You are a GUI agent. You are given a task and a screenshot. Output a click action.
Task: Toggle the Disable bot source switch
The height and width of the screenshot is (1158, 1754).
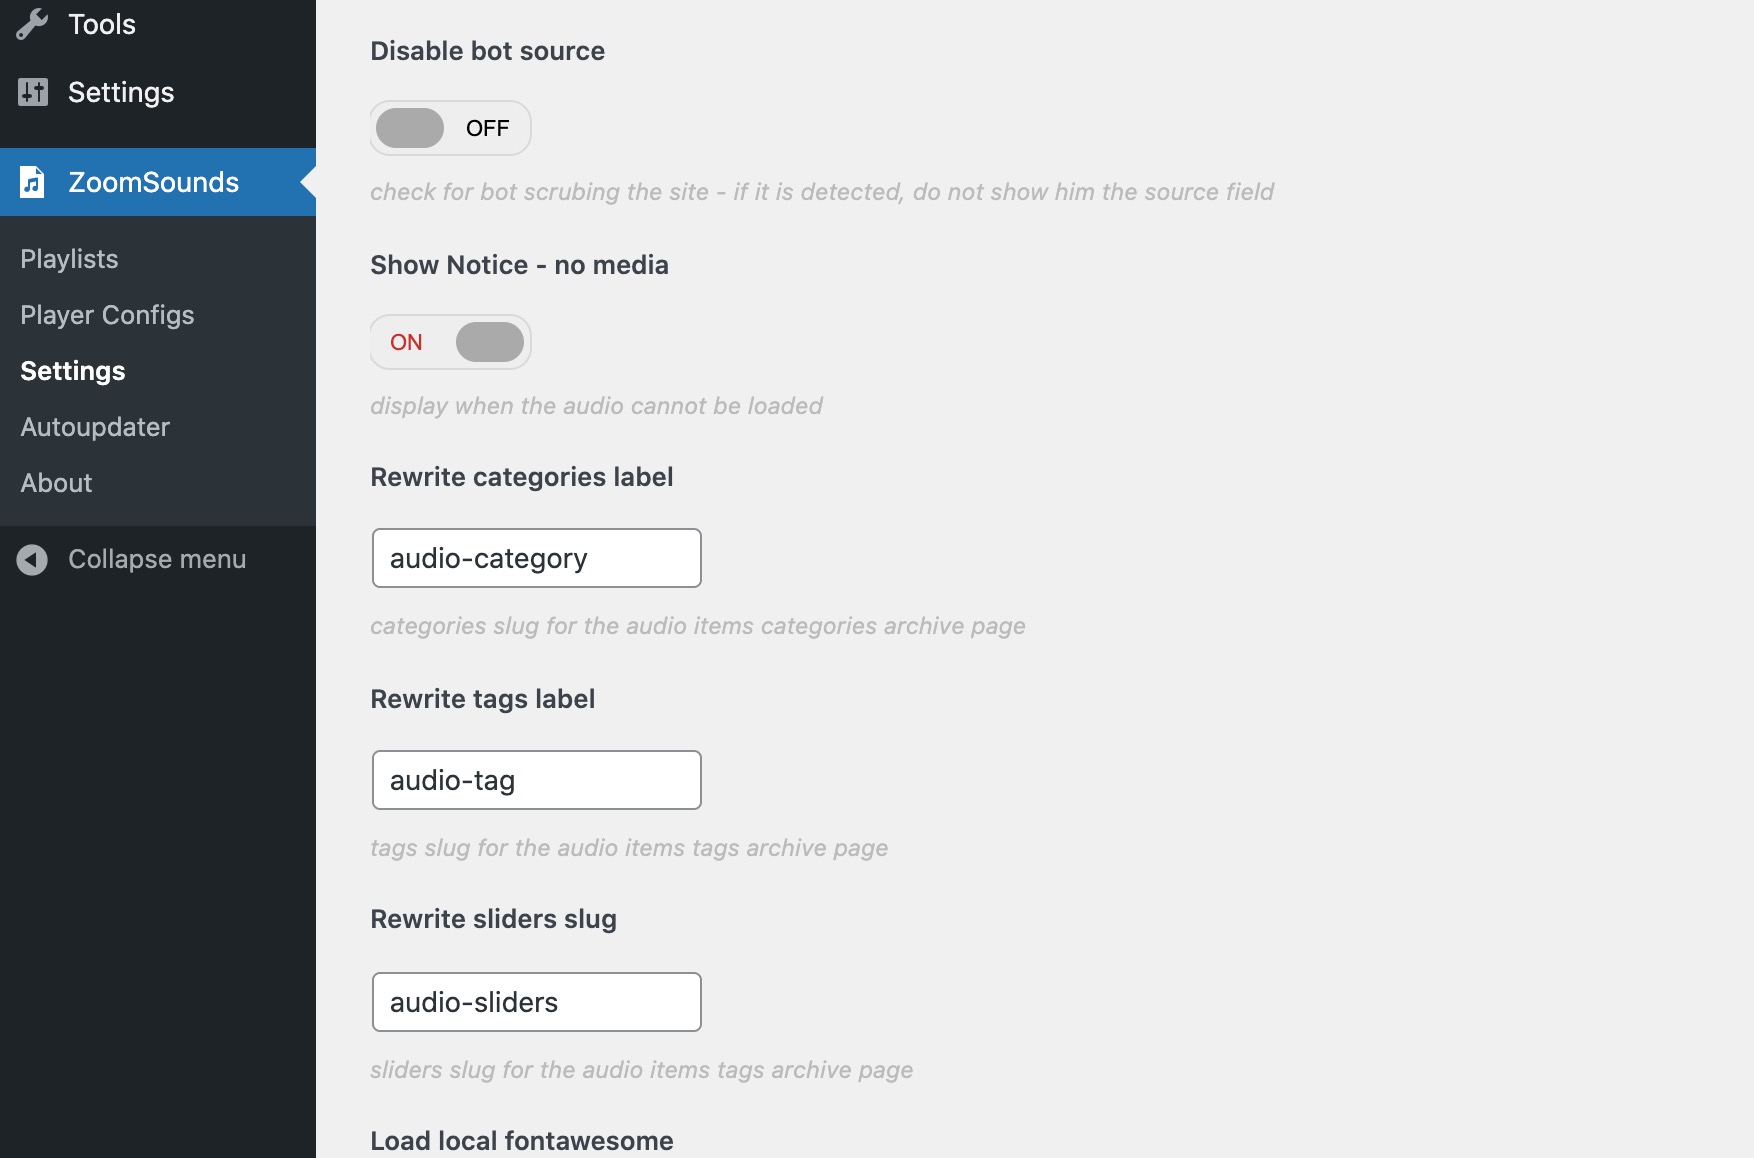tap(450, 128)
